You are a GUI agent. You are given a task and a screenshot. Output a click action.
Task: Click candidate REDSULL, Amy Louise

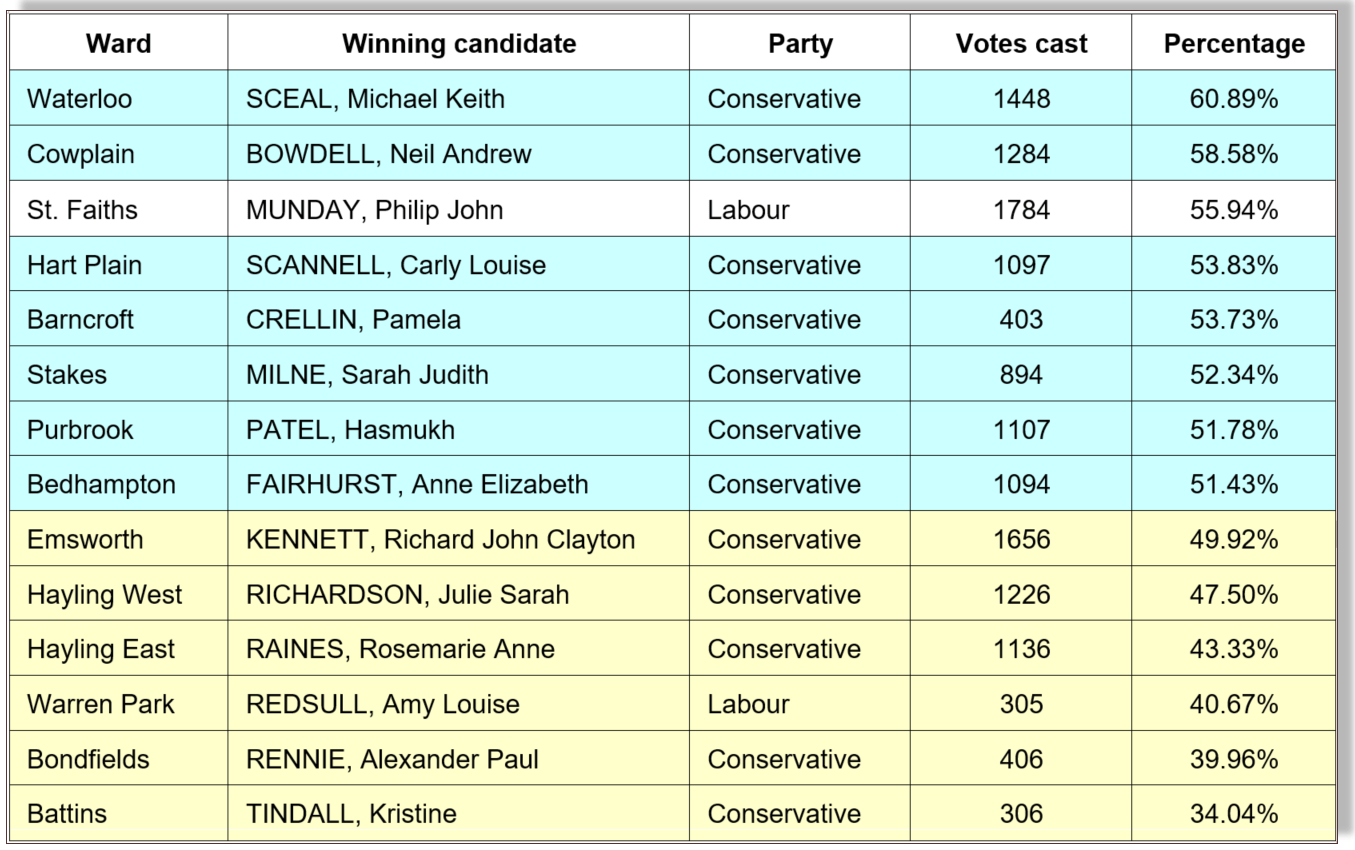click(383, 704)
